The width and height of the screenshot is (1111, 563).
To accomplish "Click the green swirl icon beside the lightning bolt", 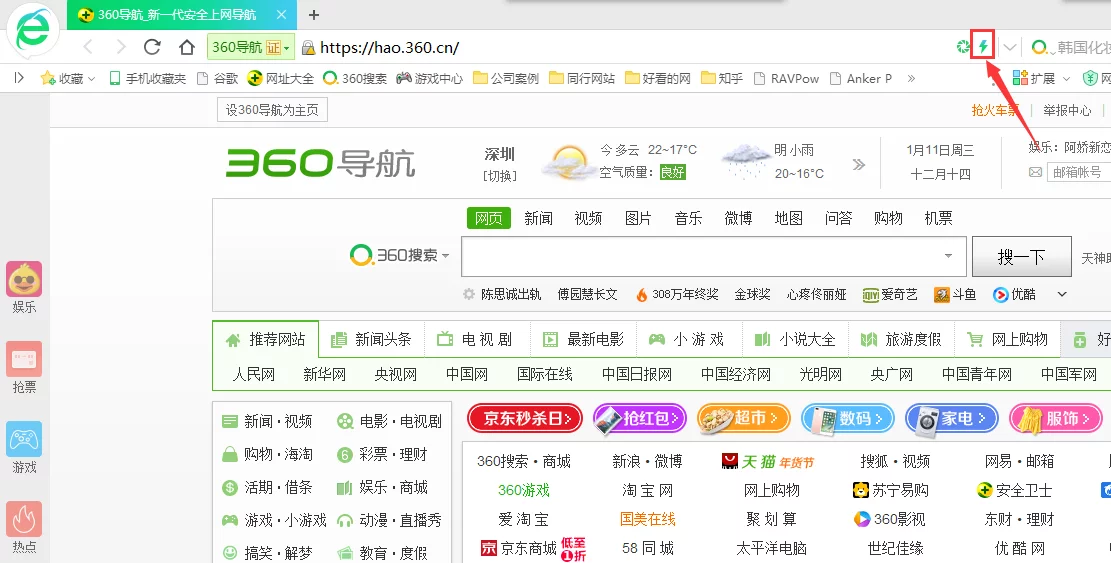I will [x=963, y=47].
